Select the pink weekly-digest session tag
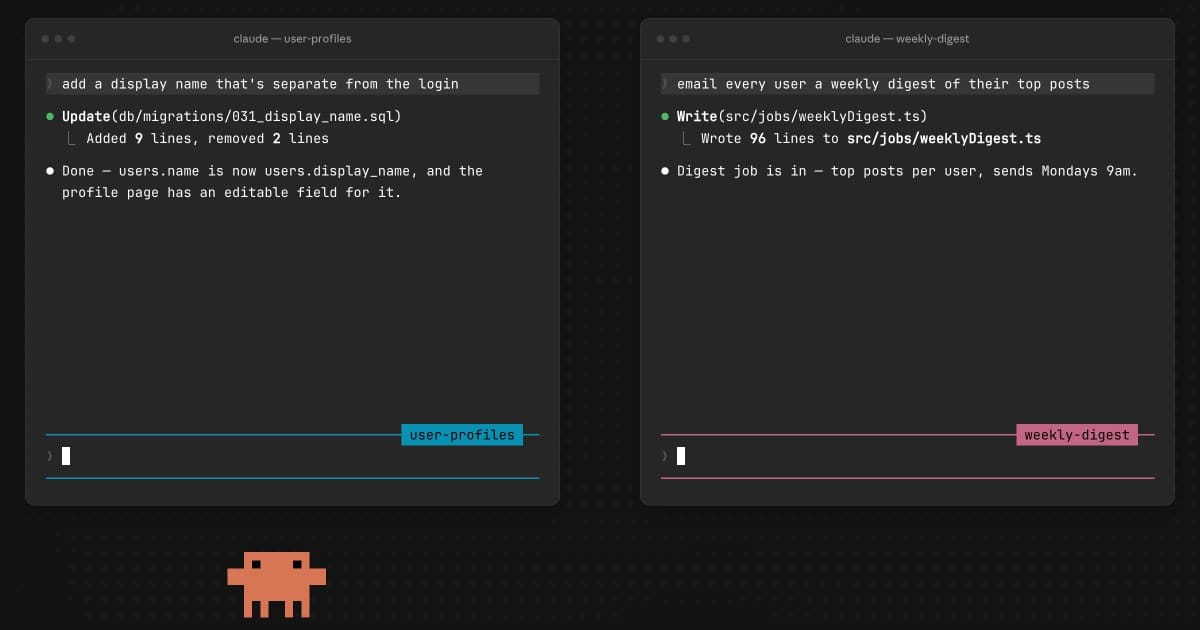 pos(1077,435)
